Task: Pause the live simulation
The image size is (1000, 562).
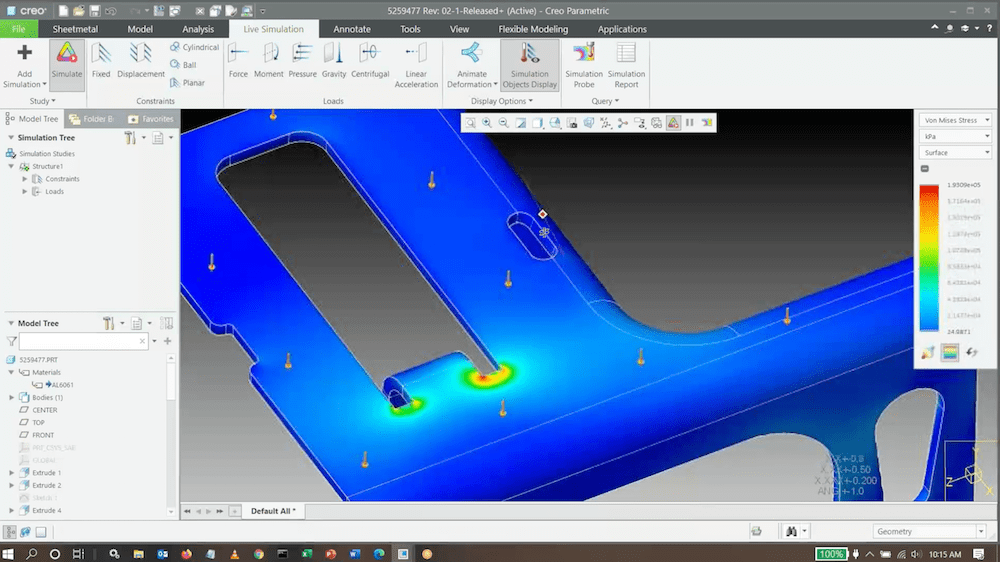Action: [689, 122]
